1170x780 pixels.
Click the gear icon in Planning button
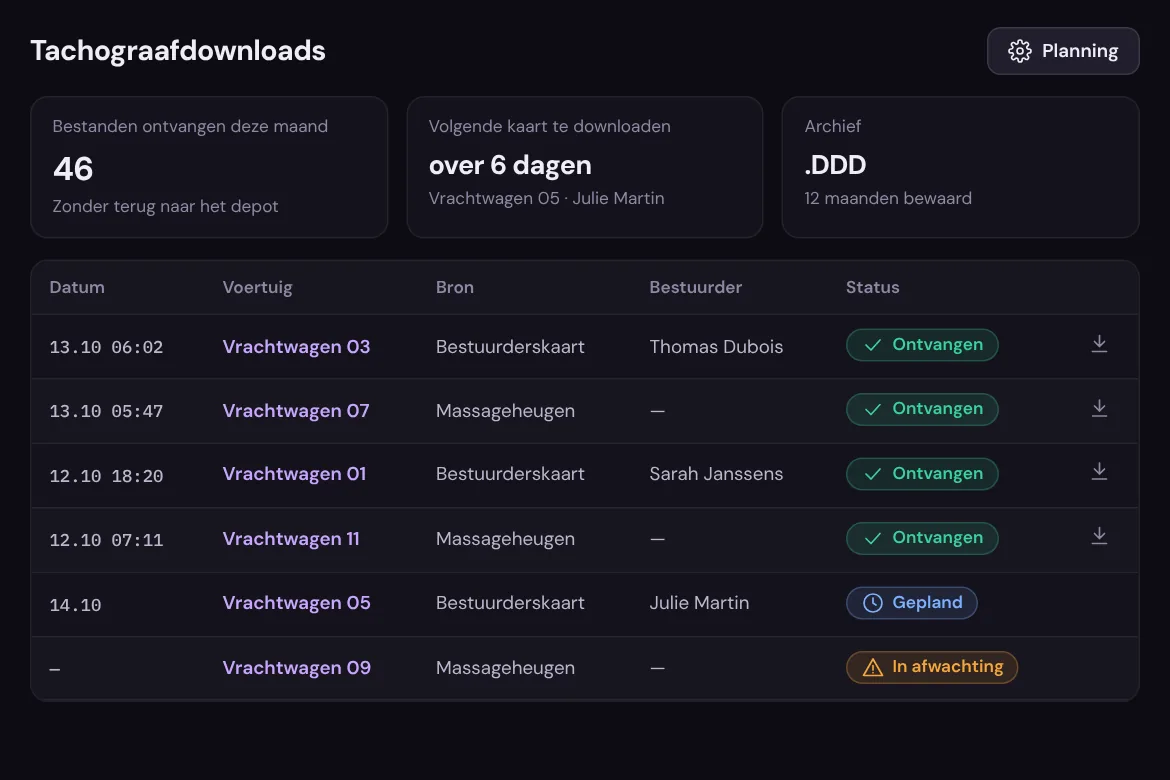pos(1019,51)
